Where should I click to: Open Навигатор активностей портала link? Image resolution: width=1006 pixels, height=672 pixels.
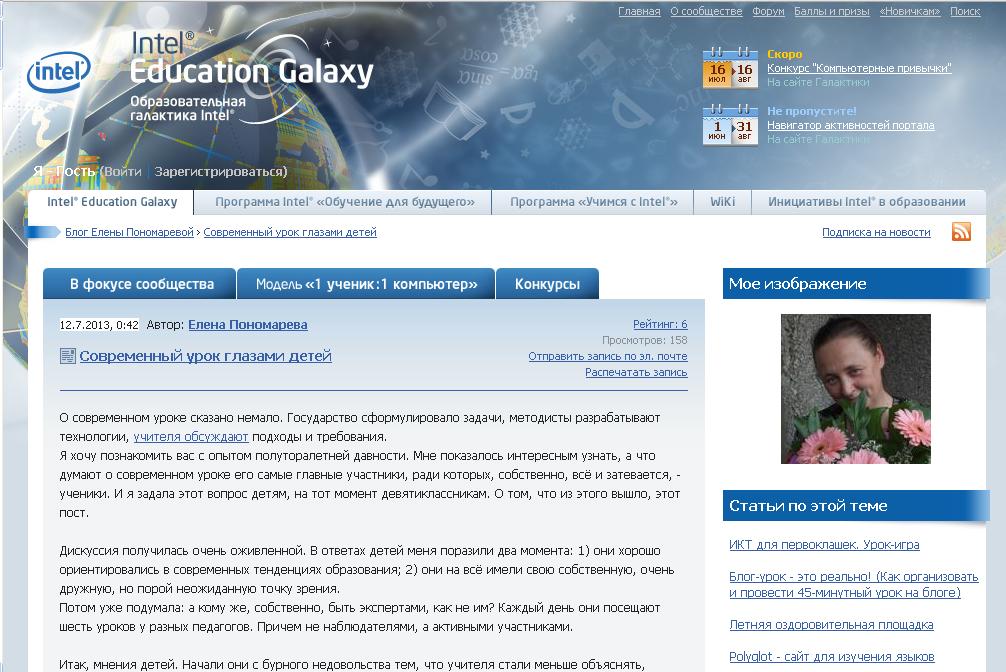tap(851, 125)
